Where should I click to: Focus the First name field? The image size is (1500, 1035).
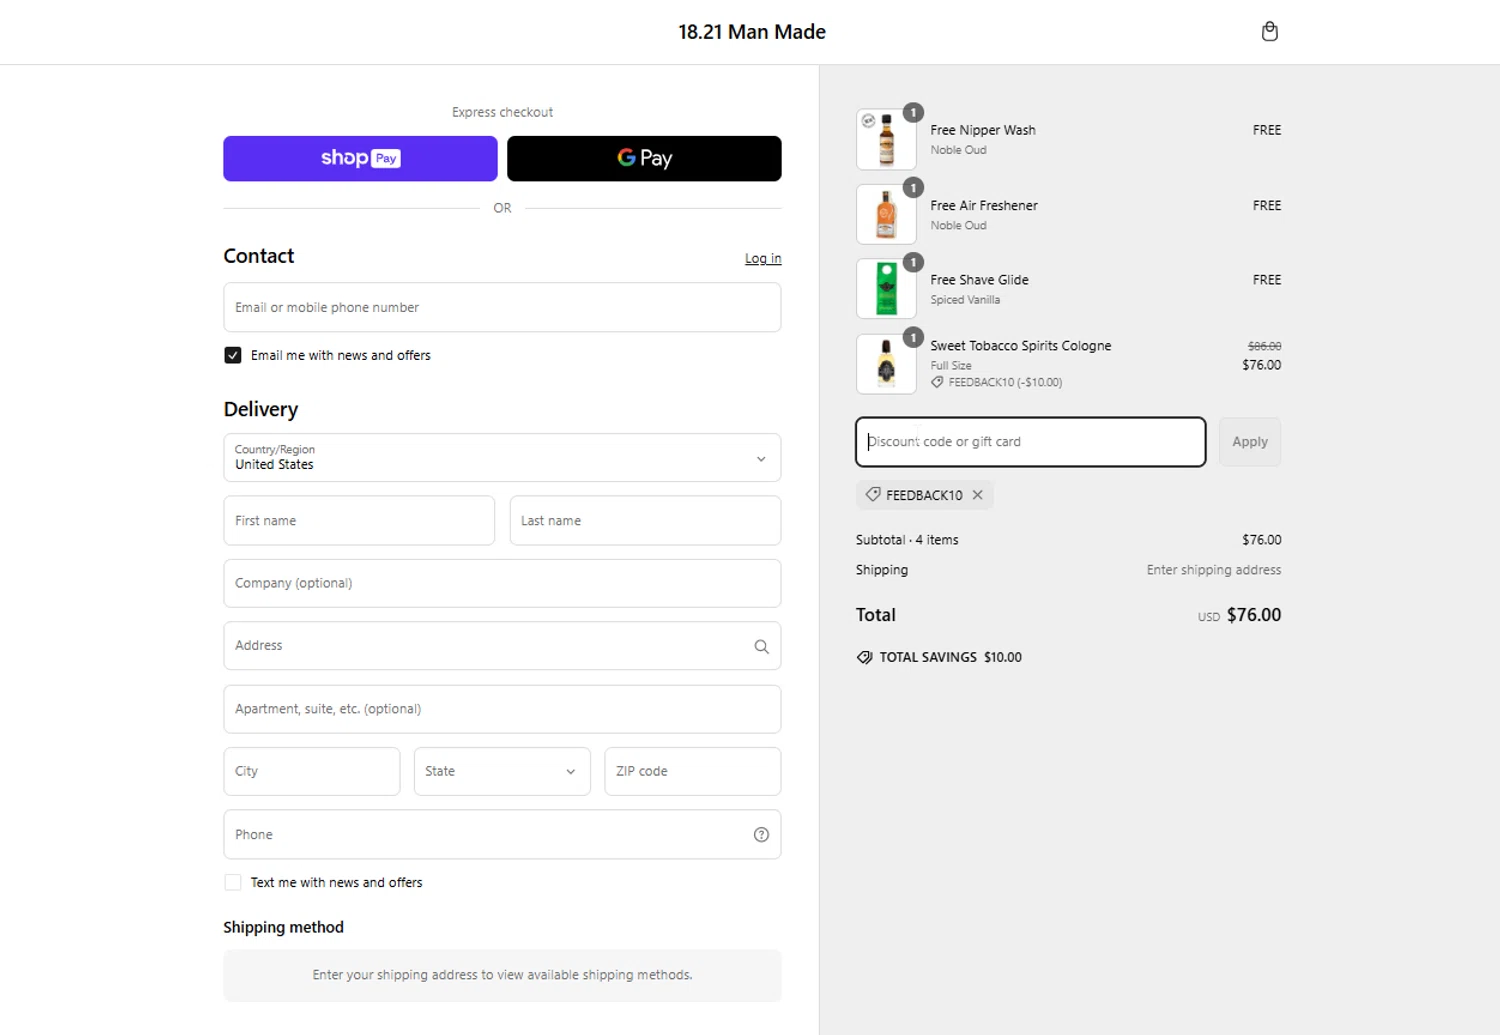359,521
